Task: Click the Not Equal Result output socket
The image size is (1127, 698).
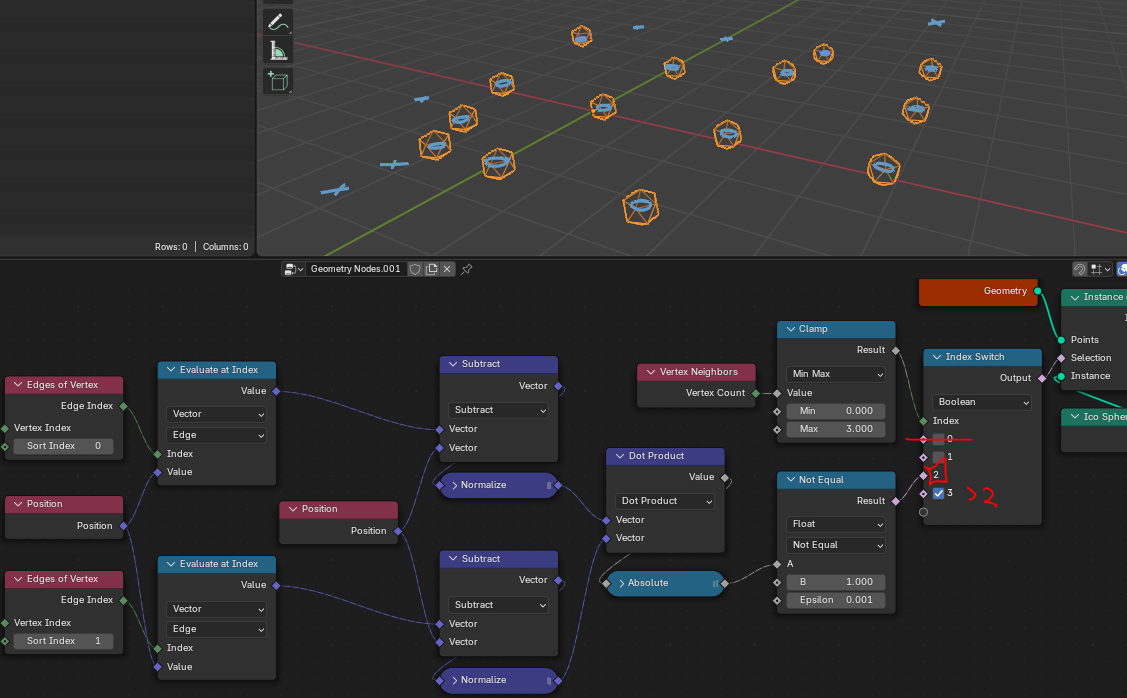Action: coord(896,501)
